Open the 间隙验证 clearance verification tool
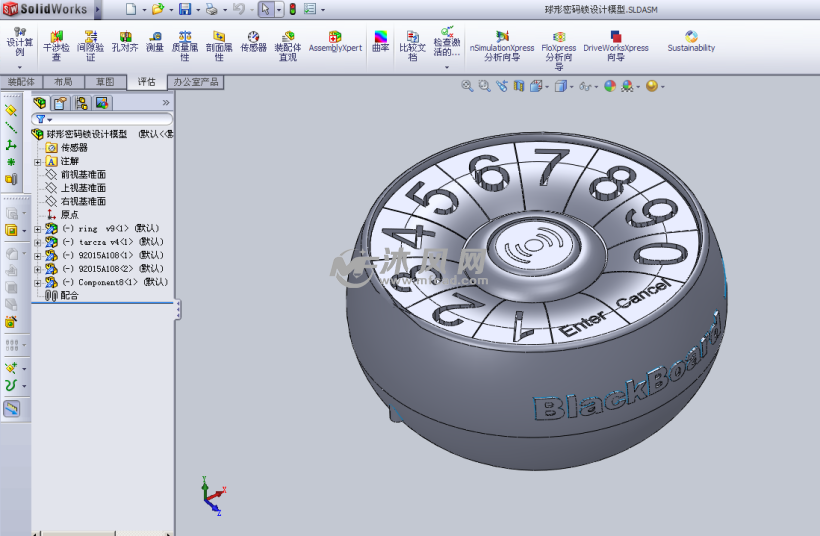Screen dimensions: 820x536 90,46
